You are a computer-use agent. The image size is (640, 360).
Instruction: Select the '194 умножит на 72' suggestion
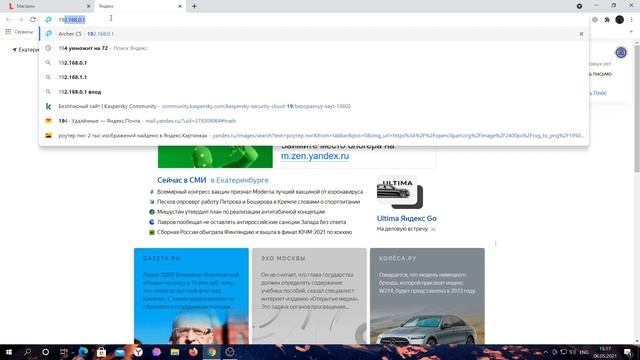(314, 48)
